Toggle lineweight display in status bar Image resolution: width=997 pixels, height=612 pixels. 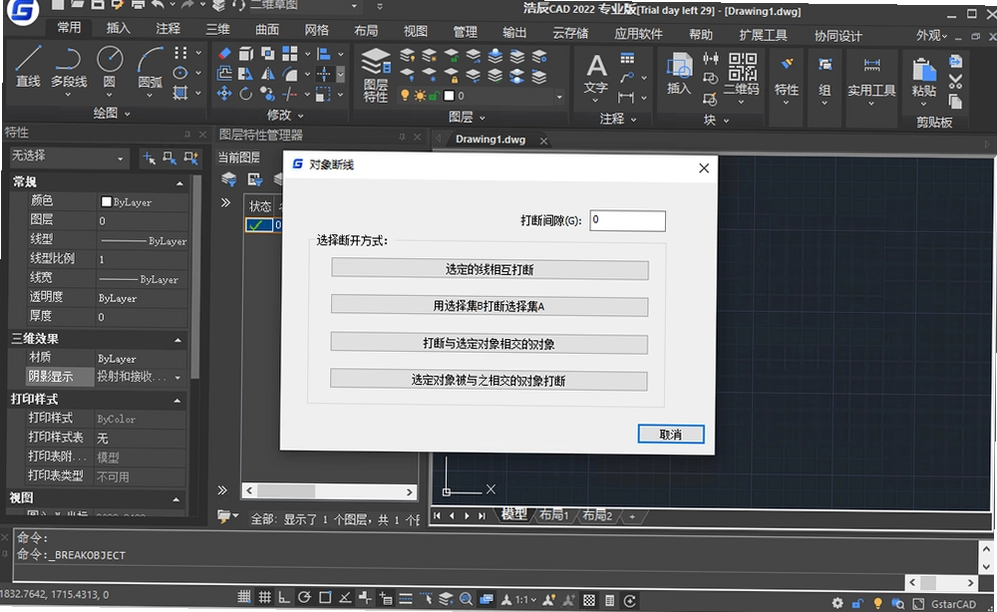(406, 598)
